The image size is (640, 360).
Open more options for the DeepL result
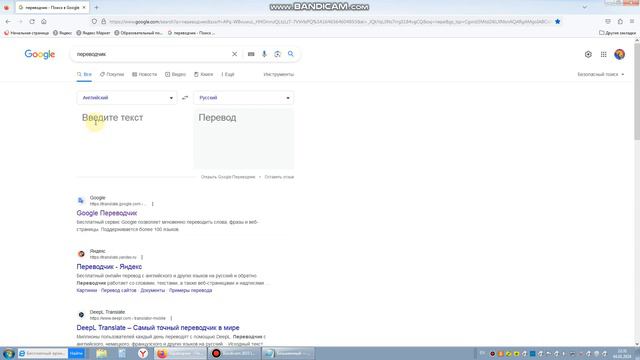171,318
